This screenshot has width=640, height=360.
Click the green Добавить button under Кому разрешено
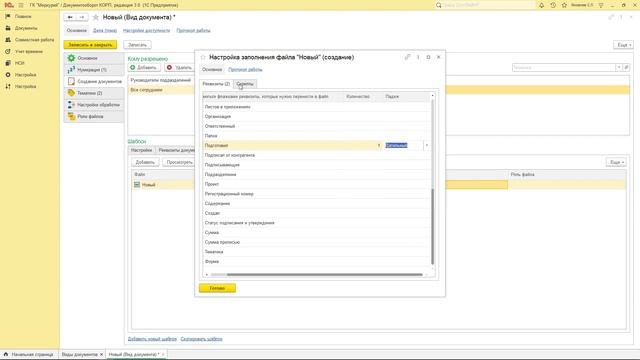coord(144,67)
